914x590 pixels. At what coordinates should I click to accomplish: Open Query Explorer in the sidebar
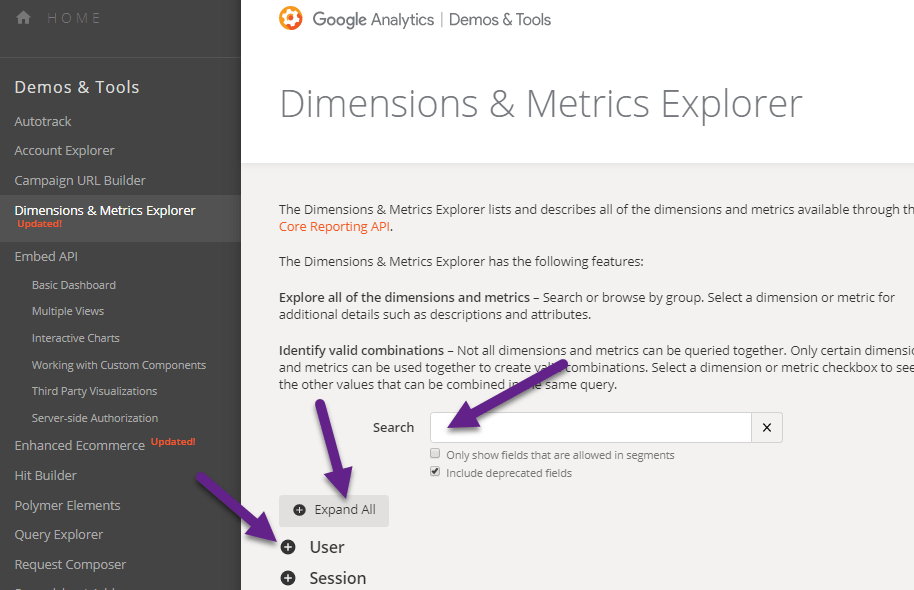[59, 535]
